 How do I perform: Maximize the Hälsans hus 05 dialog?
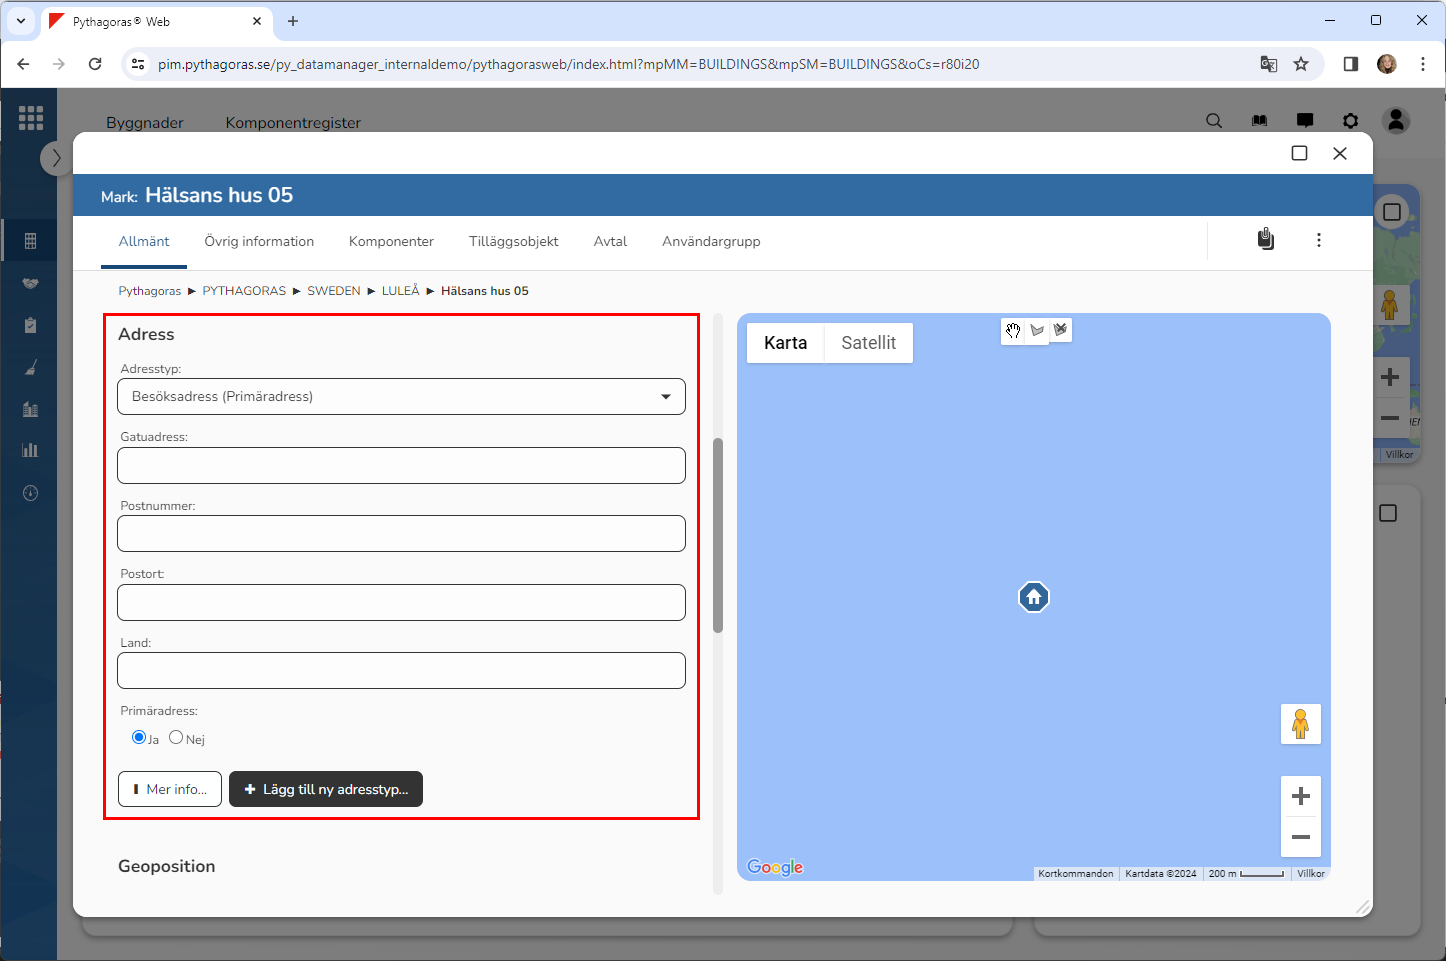tap(1299, 153)
